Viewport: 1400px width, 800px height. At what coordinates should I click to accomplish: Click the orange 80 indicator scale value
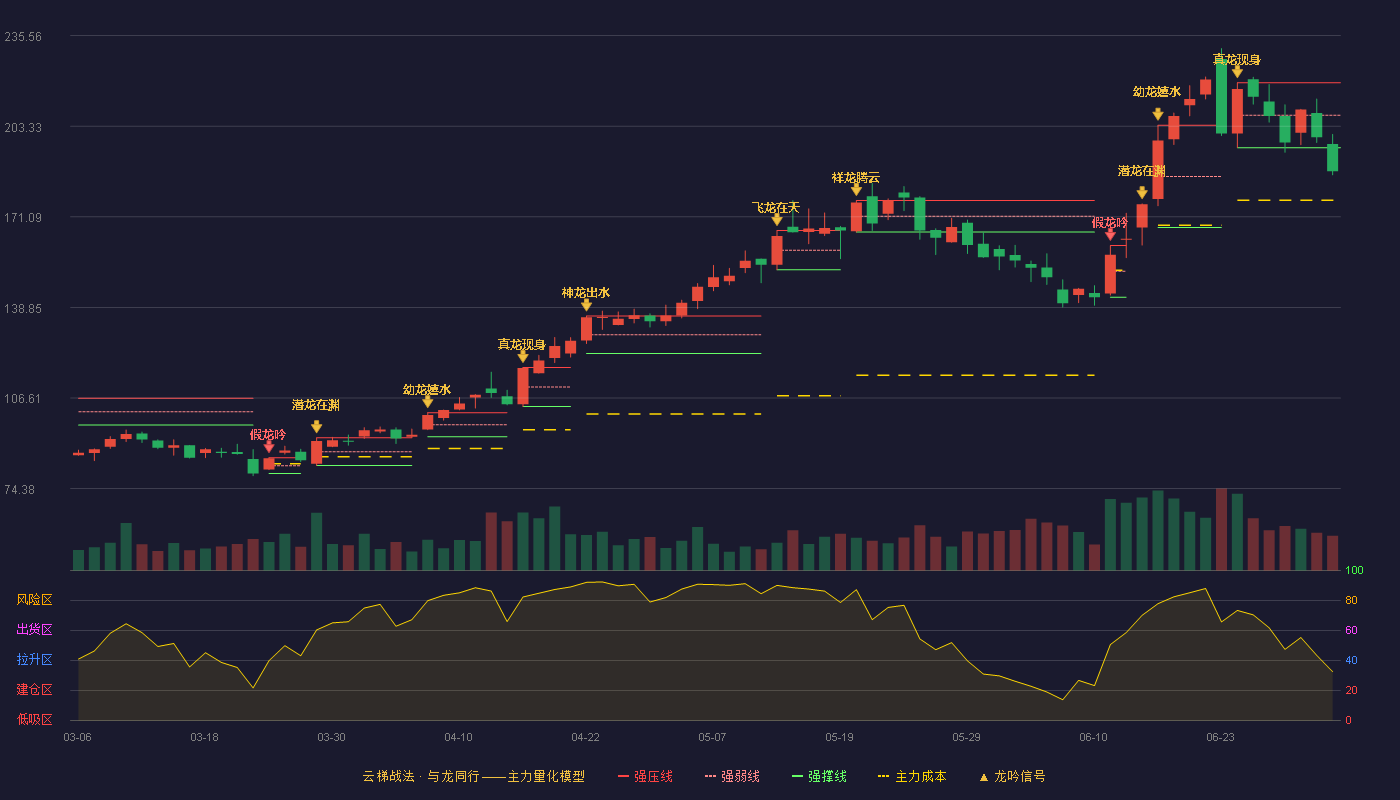(x=1351, y=601)
